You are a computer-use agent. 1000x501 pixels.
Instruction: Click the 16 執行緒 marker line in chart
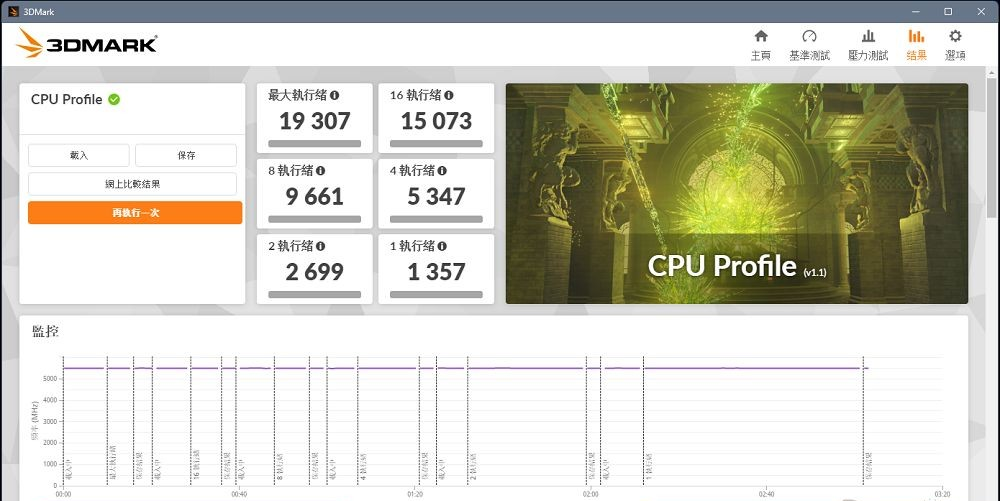(191, 421)
